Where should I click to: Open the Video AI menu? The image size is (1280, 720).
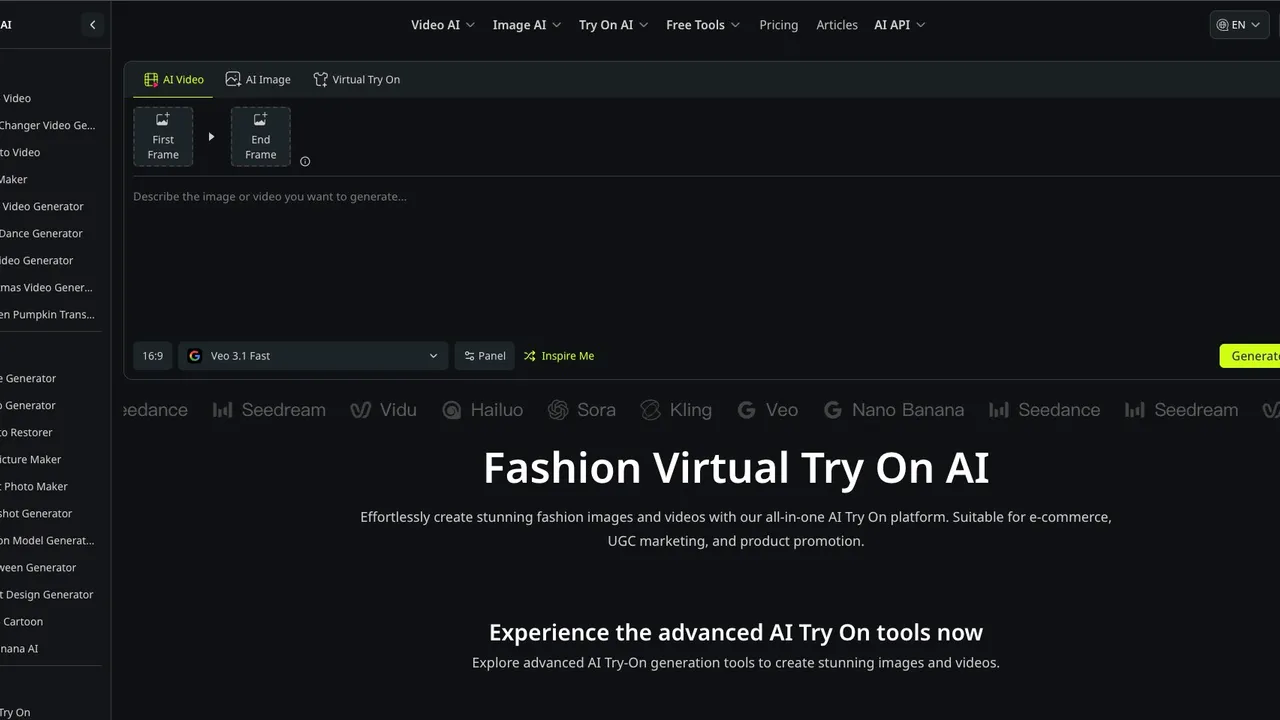pyautogui.click(x=443, y=25)
